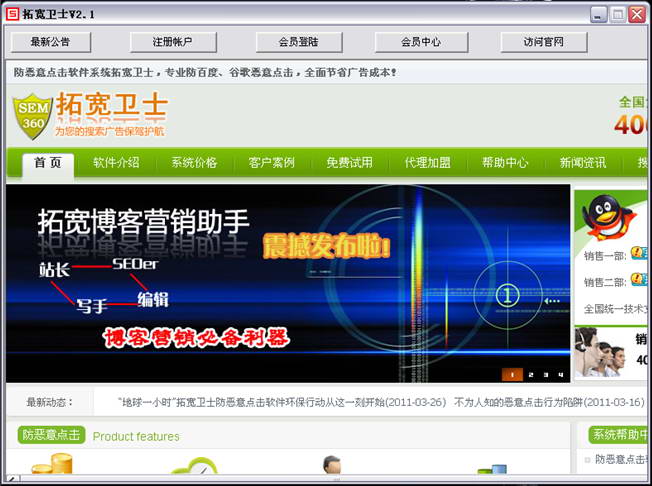Open the 新闻资讯 tab

[583, 163]
